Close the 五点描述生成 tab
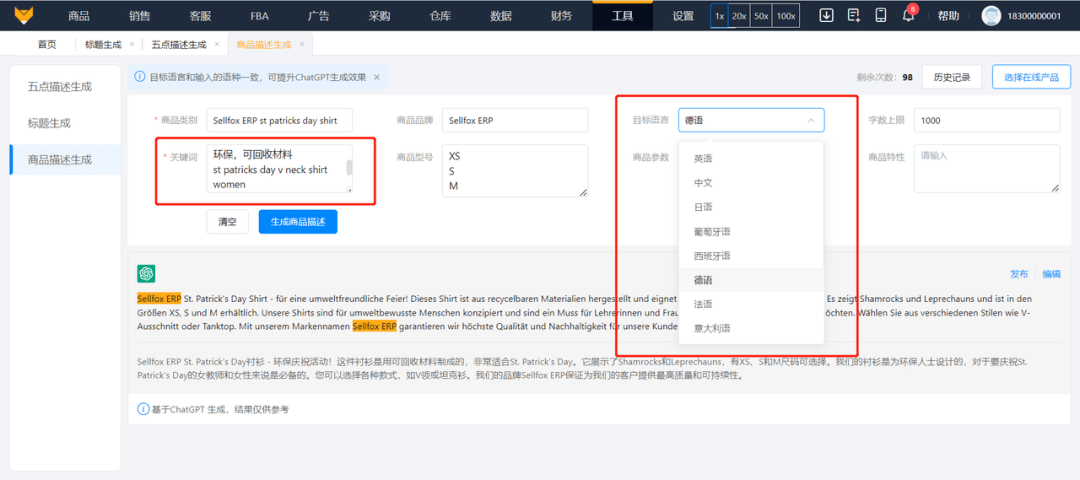The height and width of the screenshot is (480, 1080). click(x=217, y=44)
